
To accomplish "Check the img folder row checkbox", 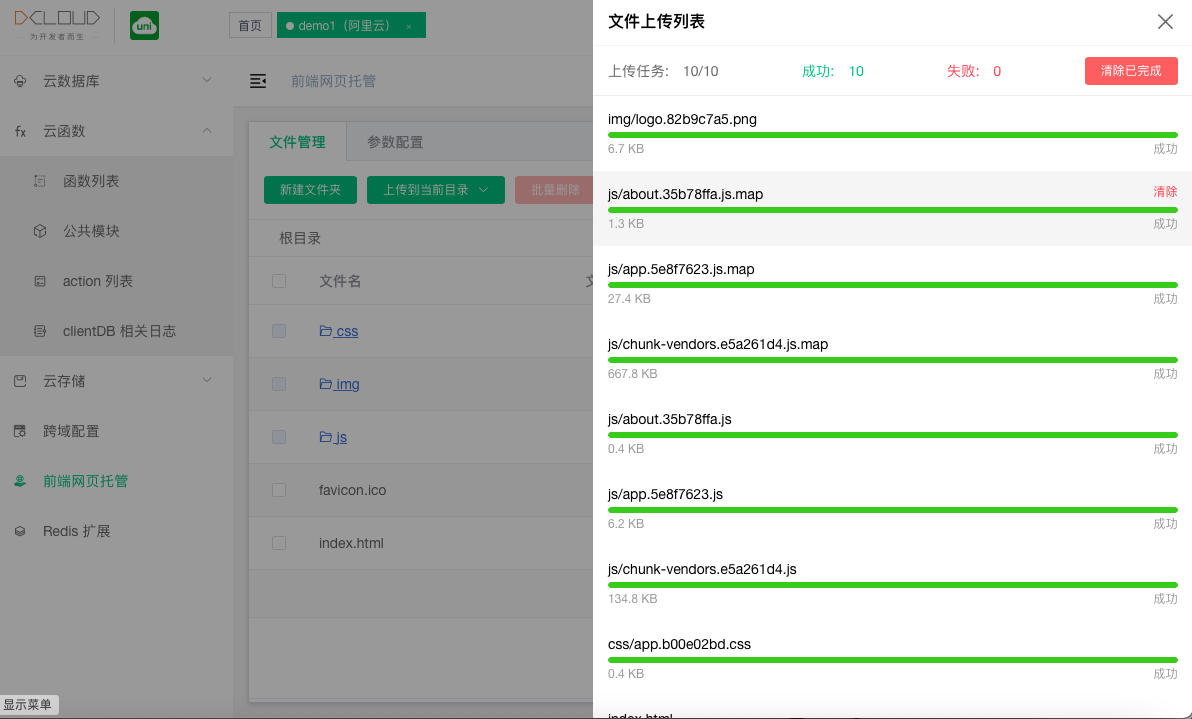I will tap(279, 384).
